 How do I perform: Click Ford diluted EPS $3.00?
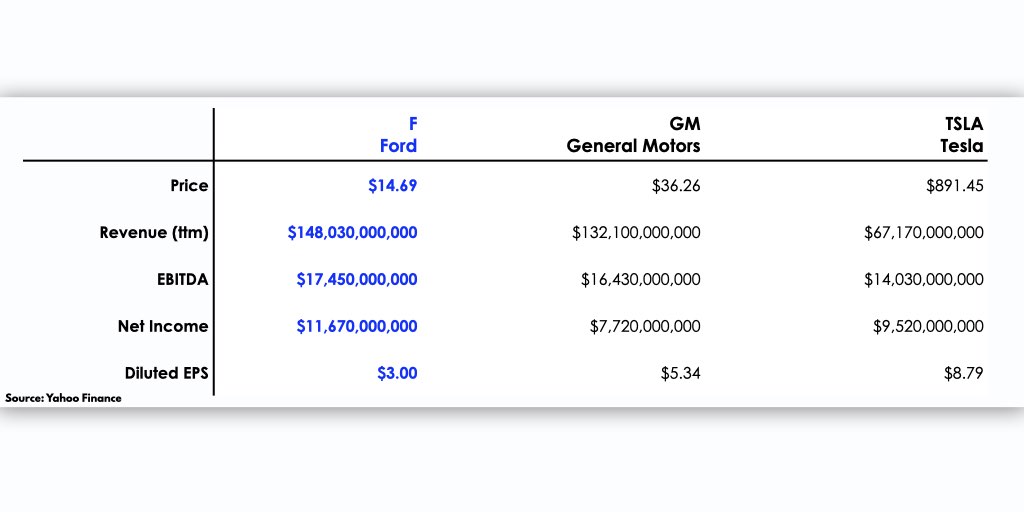397,374
